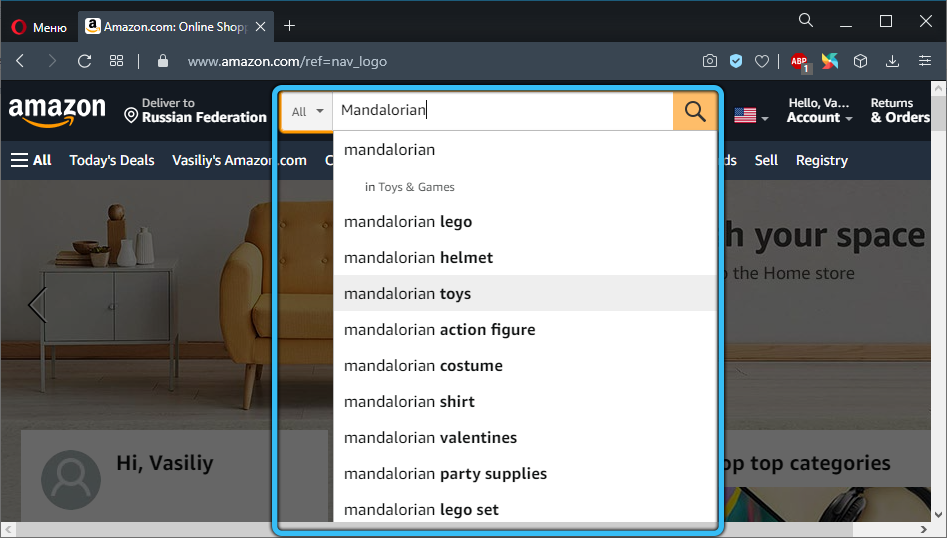Image resolution: width=947 pixels, height=538 pixels.
Task: Open Today's Deals link
Action: pos(112,160)
